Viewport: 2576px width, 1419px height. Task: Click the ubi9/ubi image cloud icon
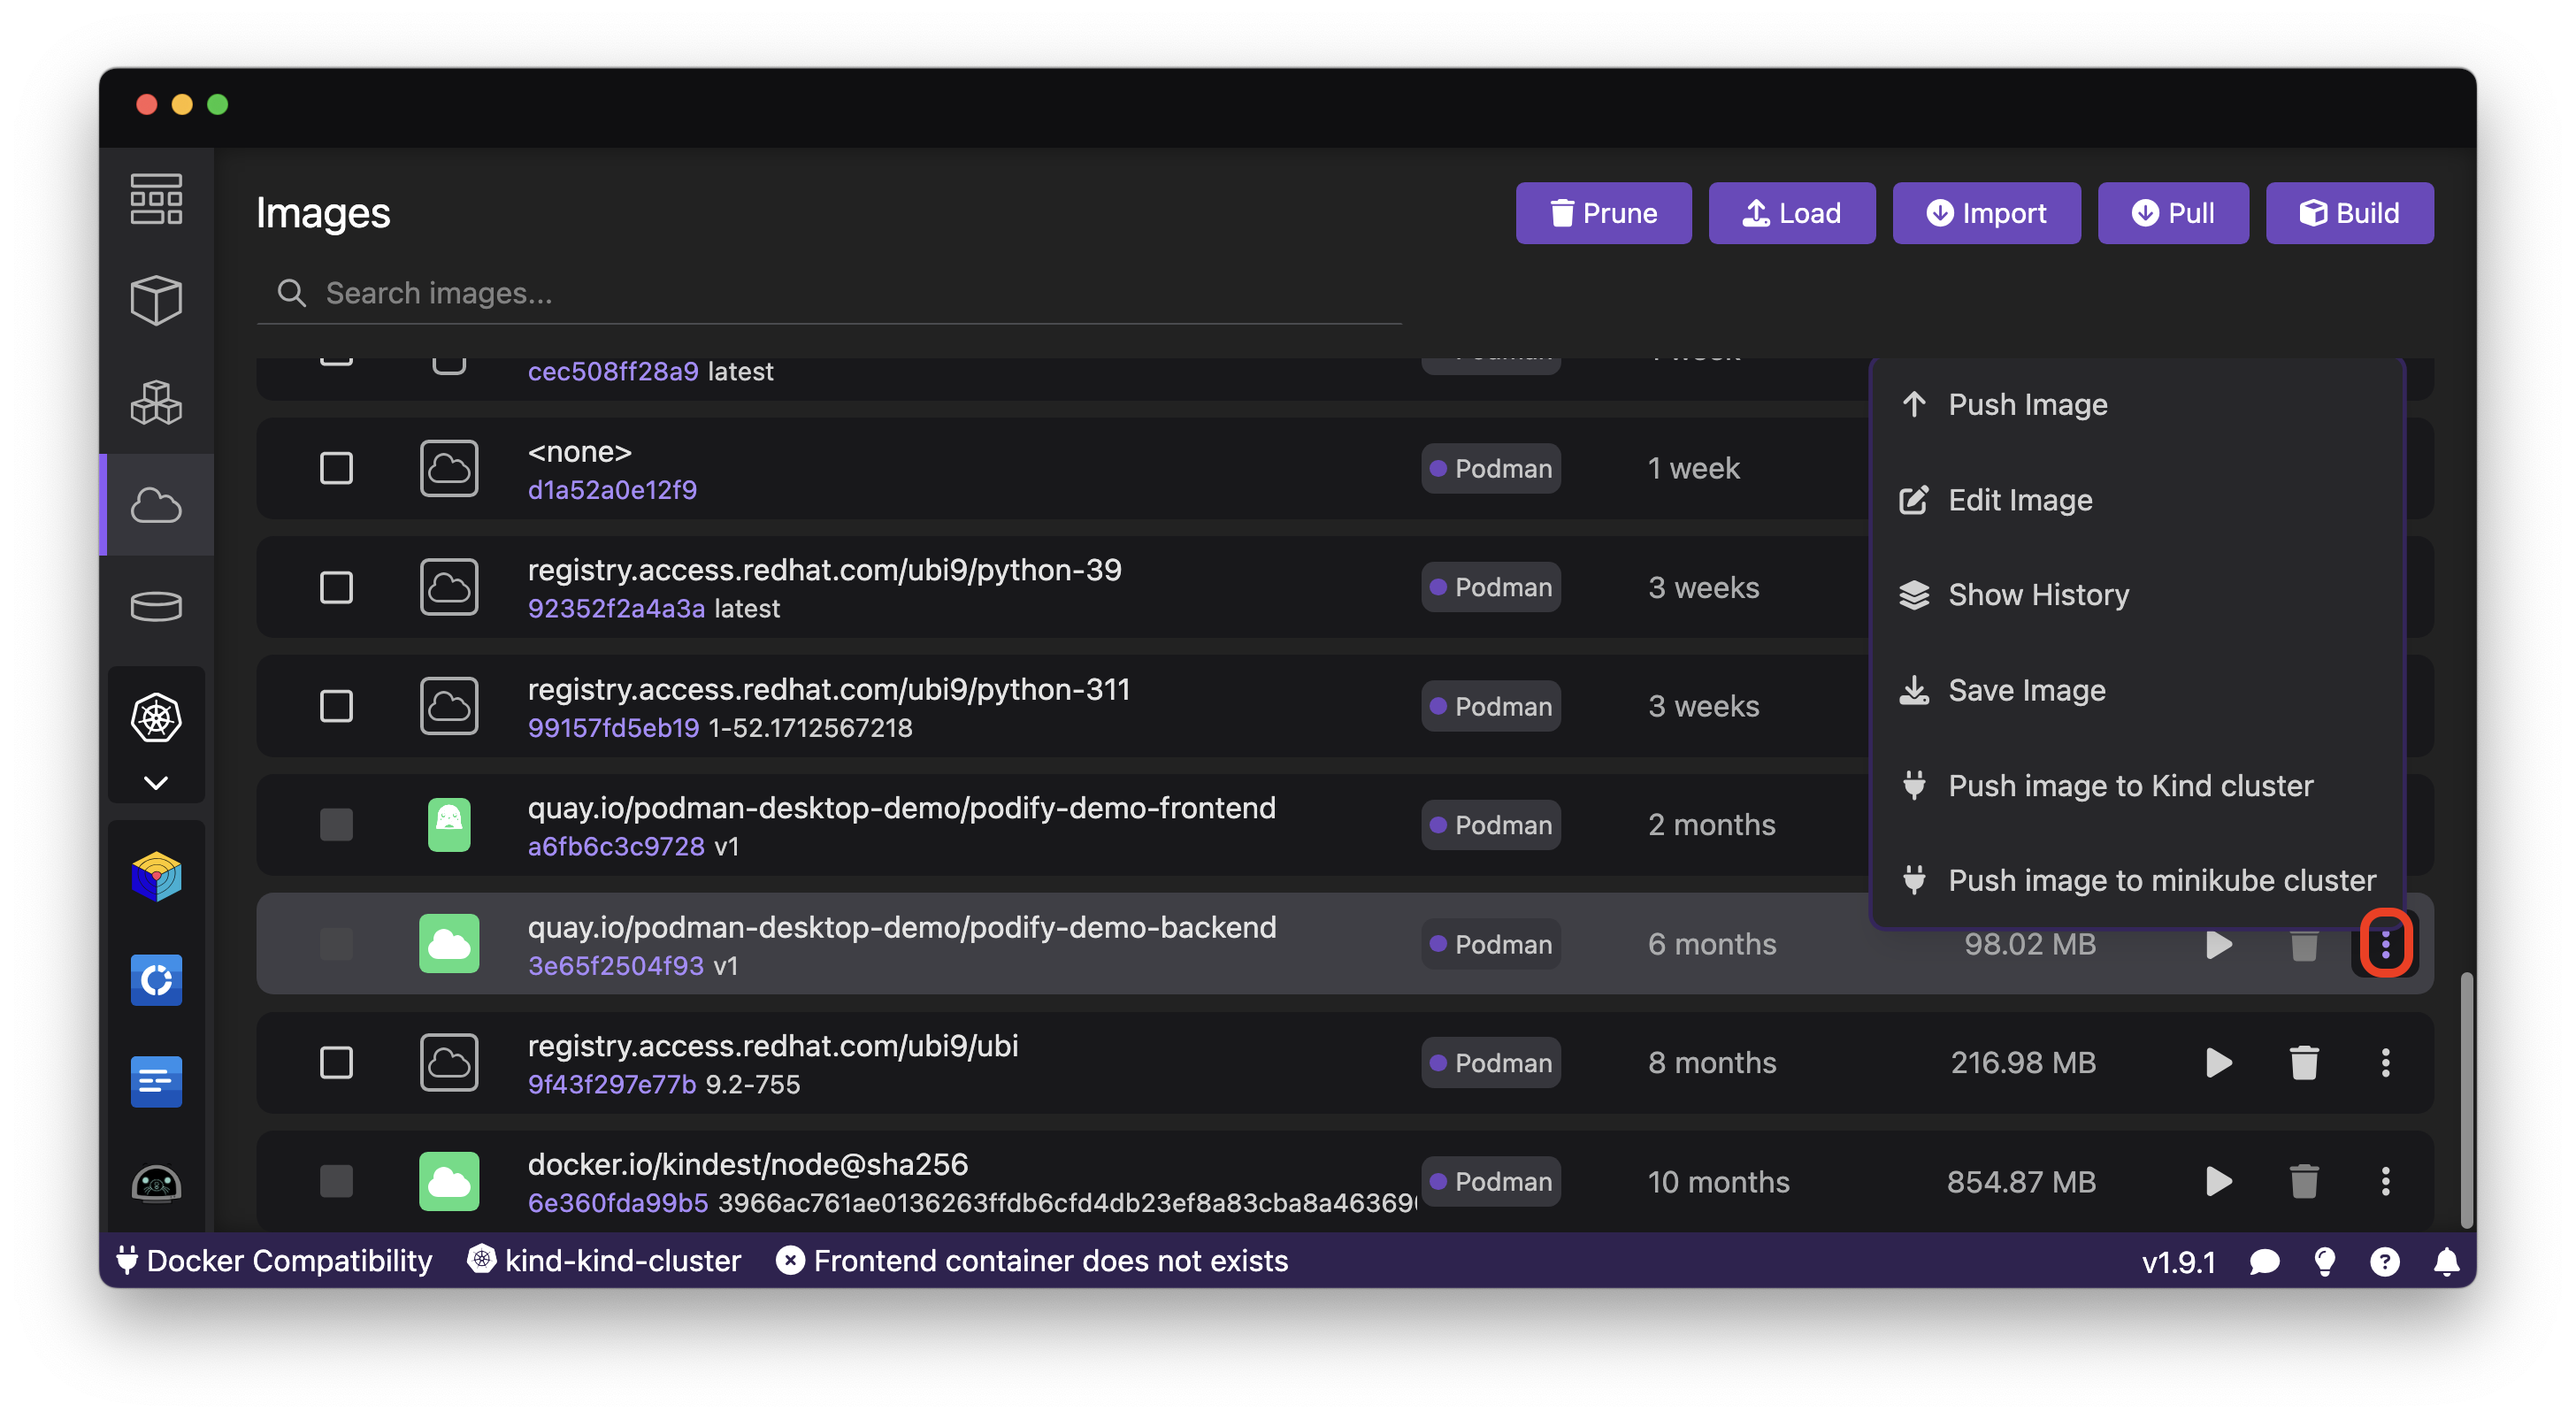point(449,1062)
